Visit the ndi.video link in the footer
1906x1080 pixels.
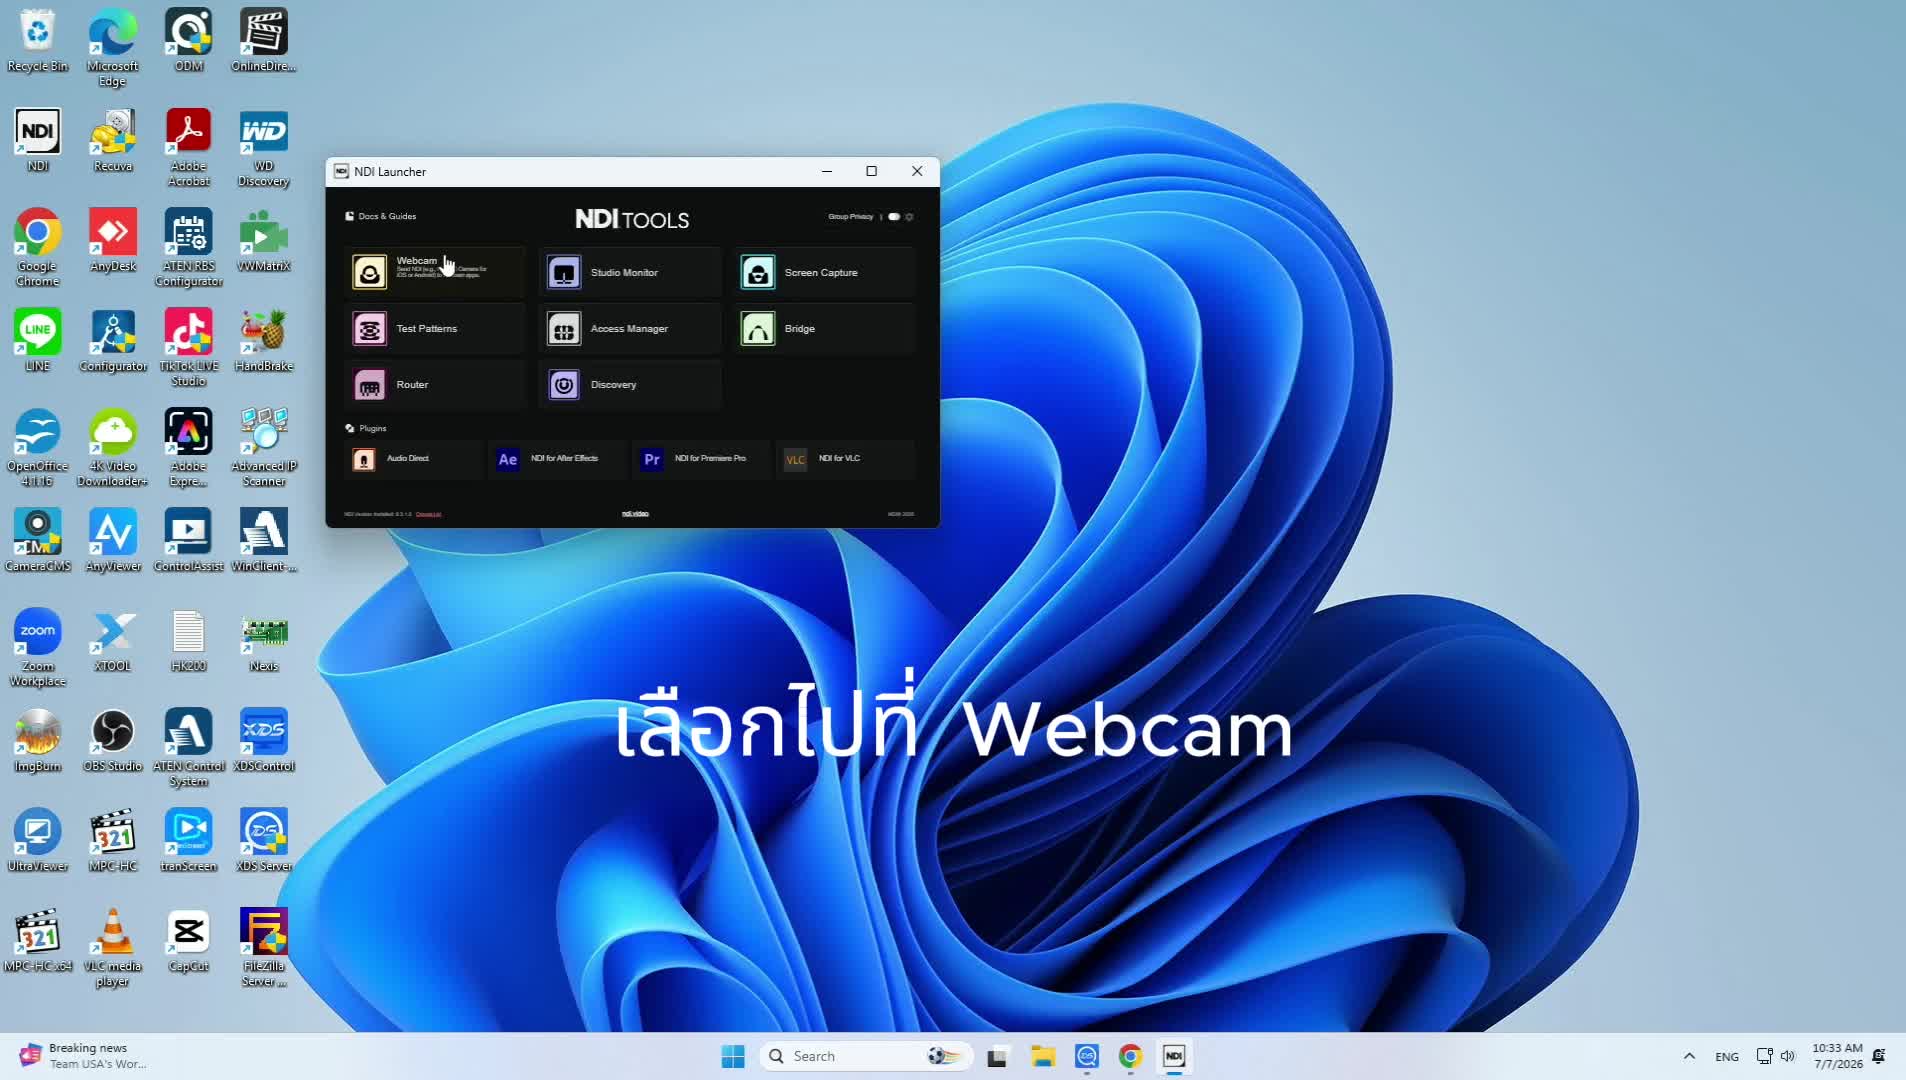click(635, 514)
